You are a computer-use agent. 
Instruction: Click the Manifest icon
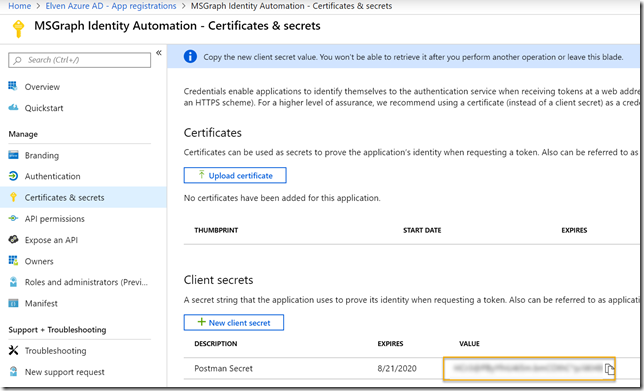coord(13,303)
